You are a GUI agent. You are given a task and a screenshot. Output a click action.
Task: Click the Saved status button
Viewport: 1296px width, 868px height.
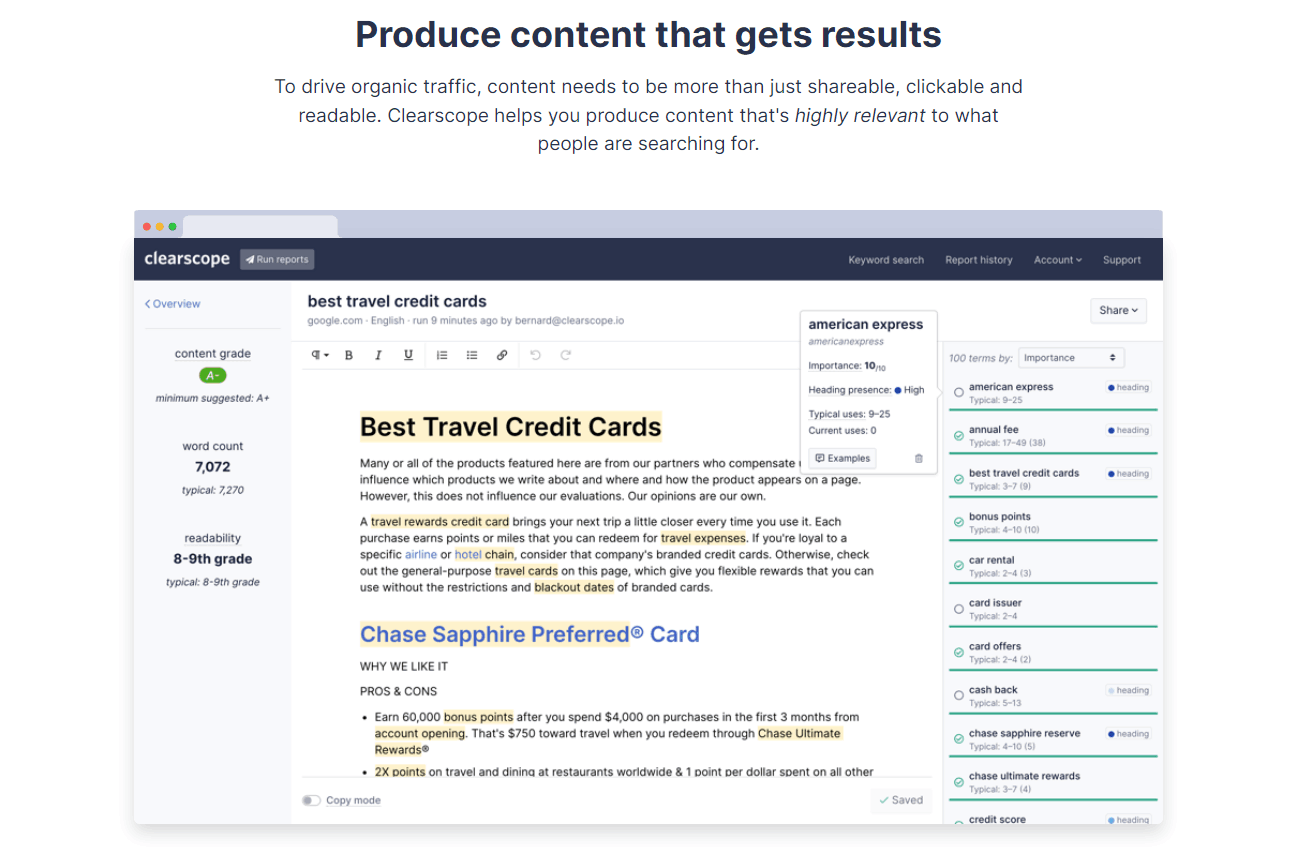pyautogui.click(x=901, y=800)
